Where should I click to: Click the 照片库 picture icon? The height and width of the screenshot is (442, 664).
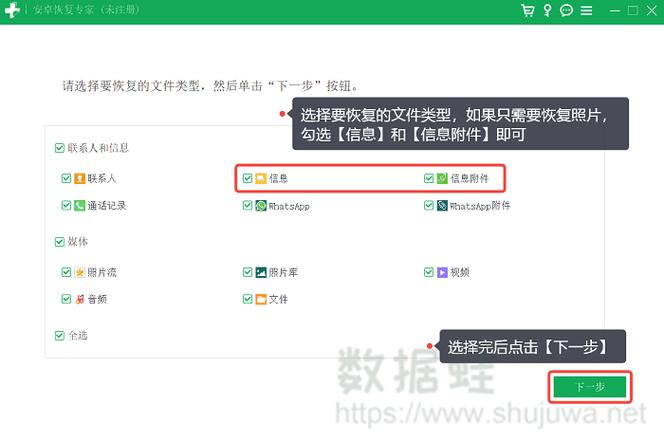coord(261,272)
